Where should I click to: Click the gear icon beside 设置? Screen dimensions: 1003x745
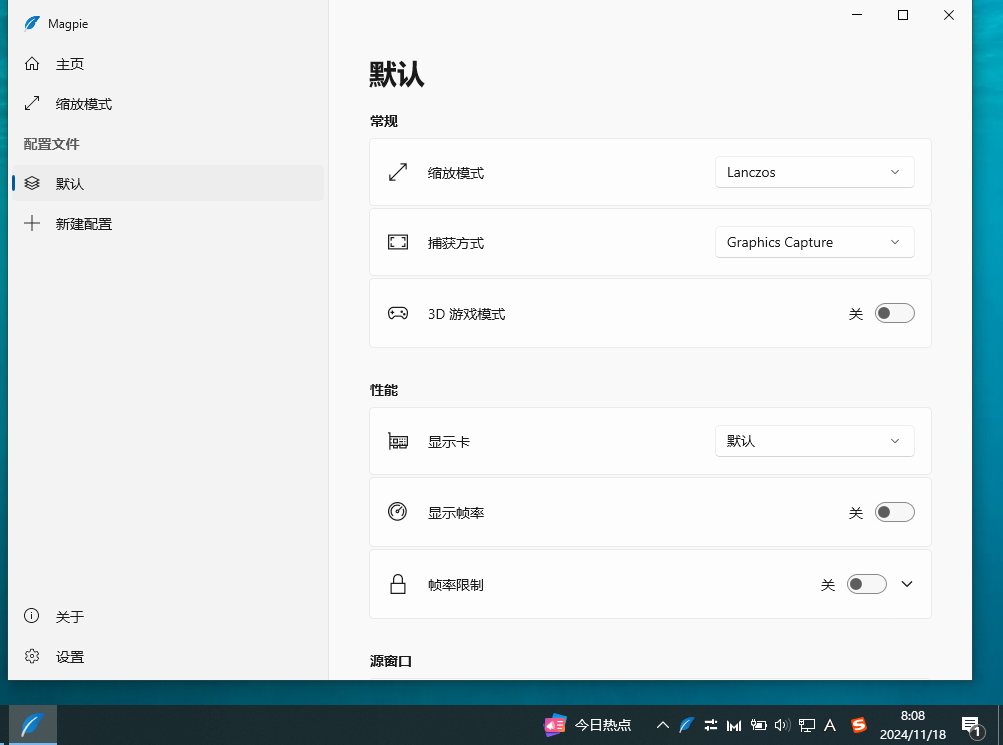point(32,656)
